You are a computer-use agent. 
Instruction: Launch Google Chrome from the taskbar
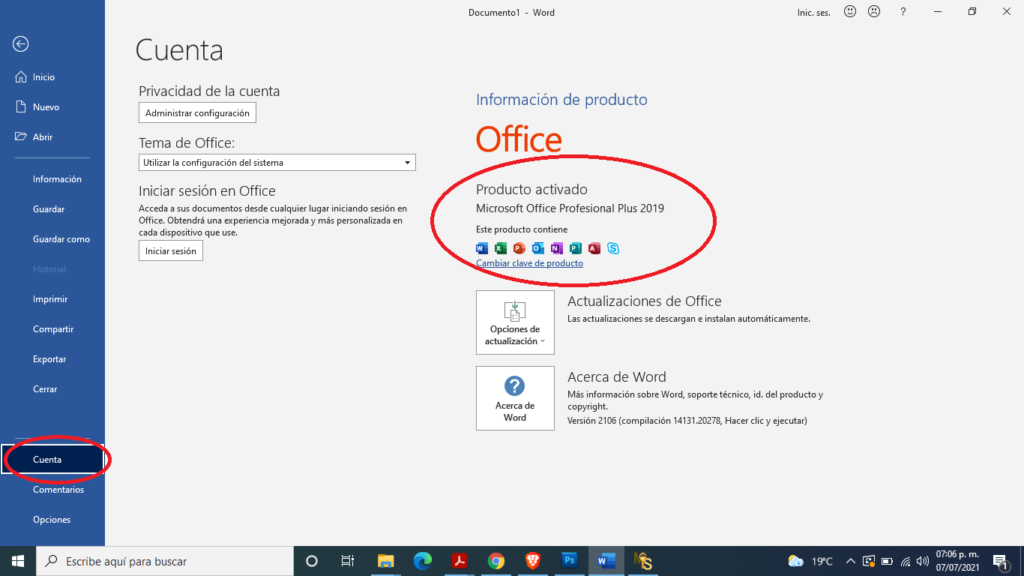pos(496,561)
